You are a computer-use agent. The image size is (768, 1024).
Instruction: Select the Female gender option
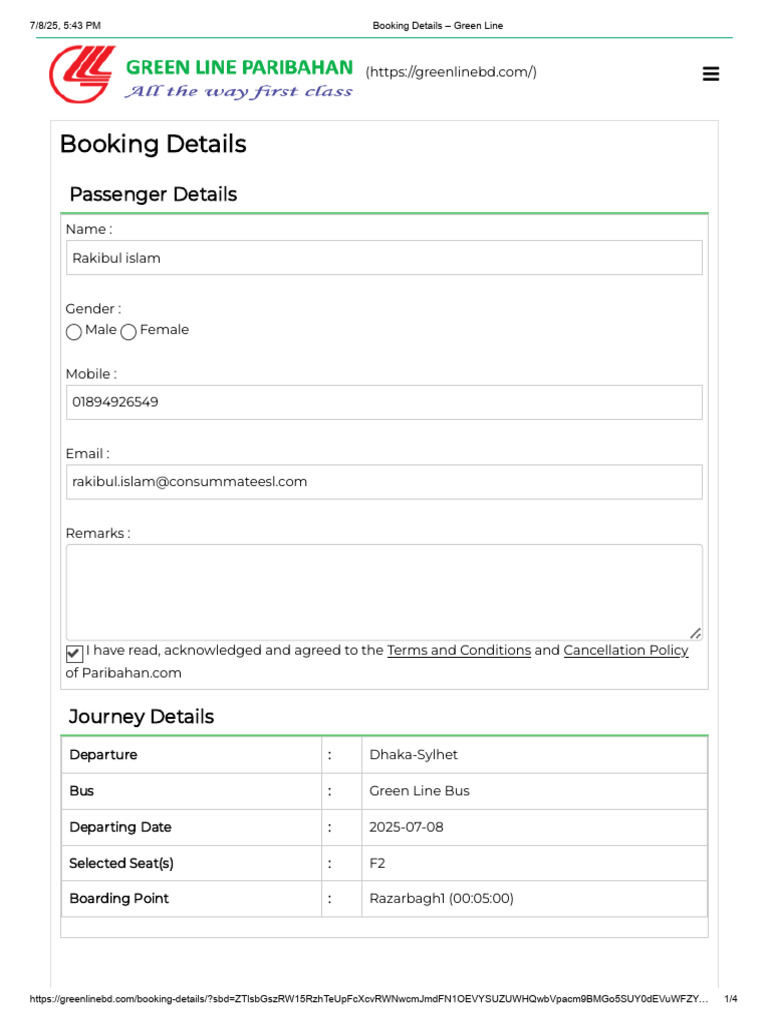(x=129, y=332)
